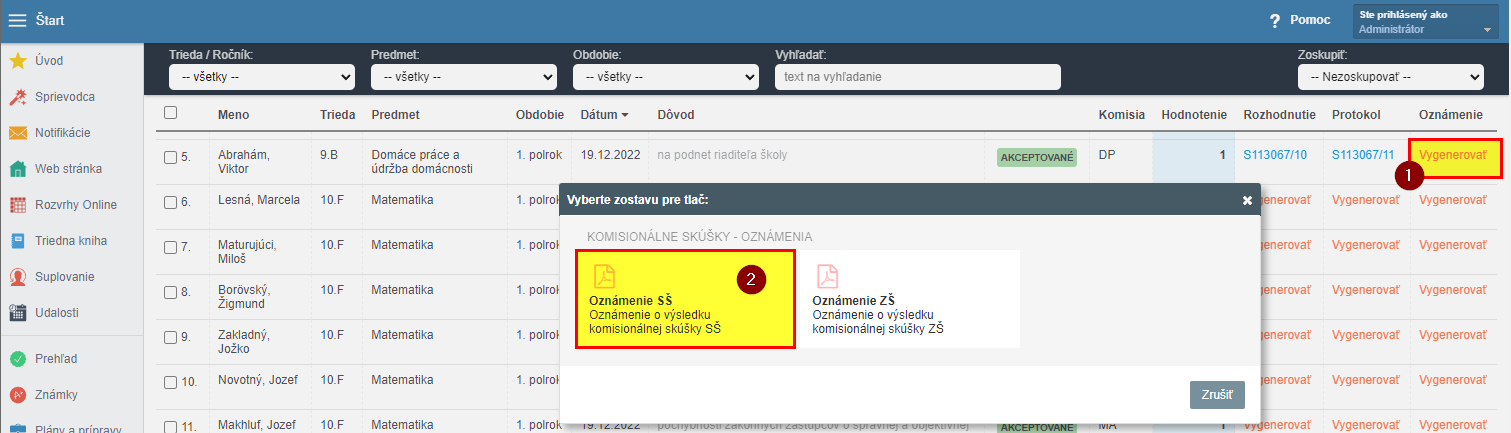The image size is (1511, 433).
Task: Open Sprievodca in the sidebar
Action: tap(65, 97)
